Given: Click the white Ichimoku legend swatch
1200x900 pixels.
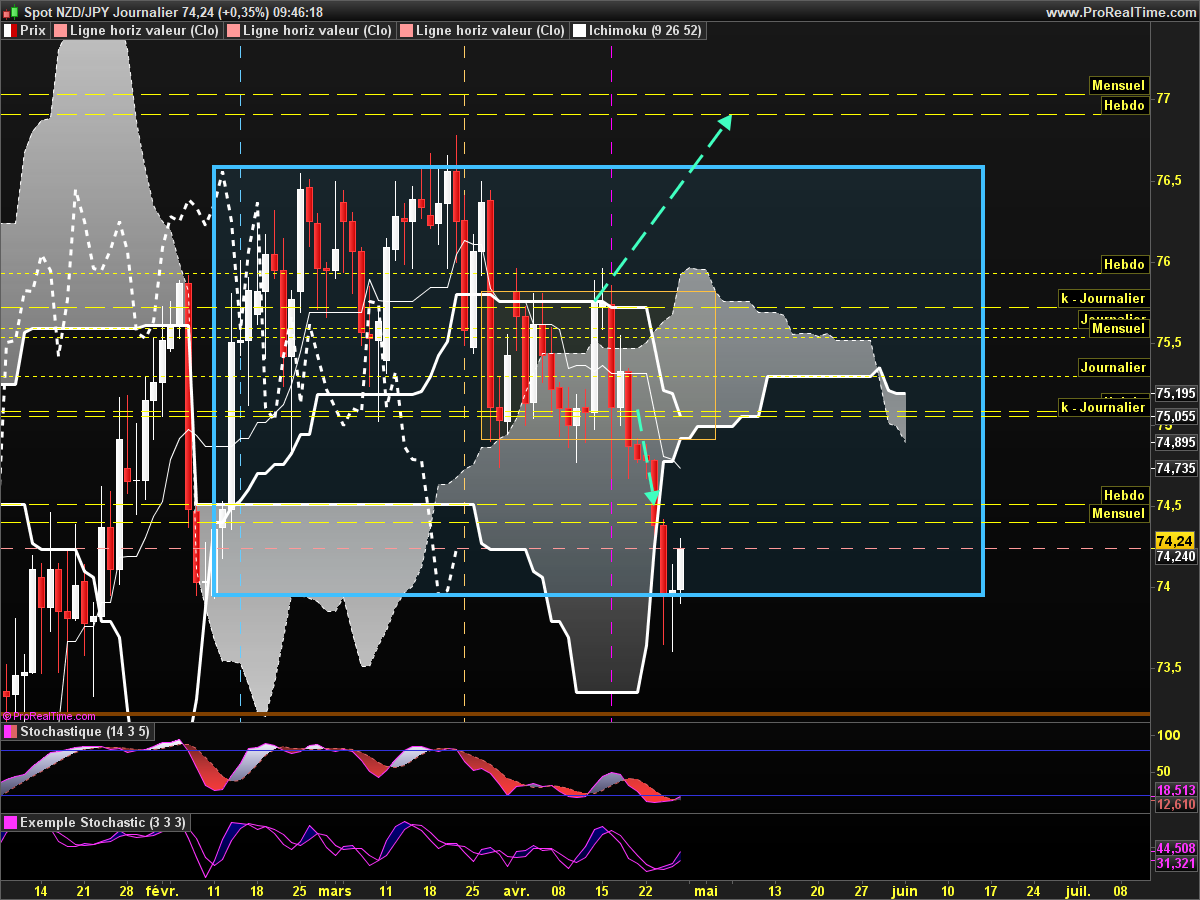Looking at the screenshot, I should pyautogui.click(x=579, y=31).
